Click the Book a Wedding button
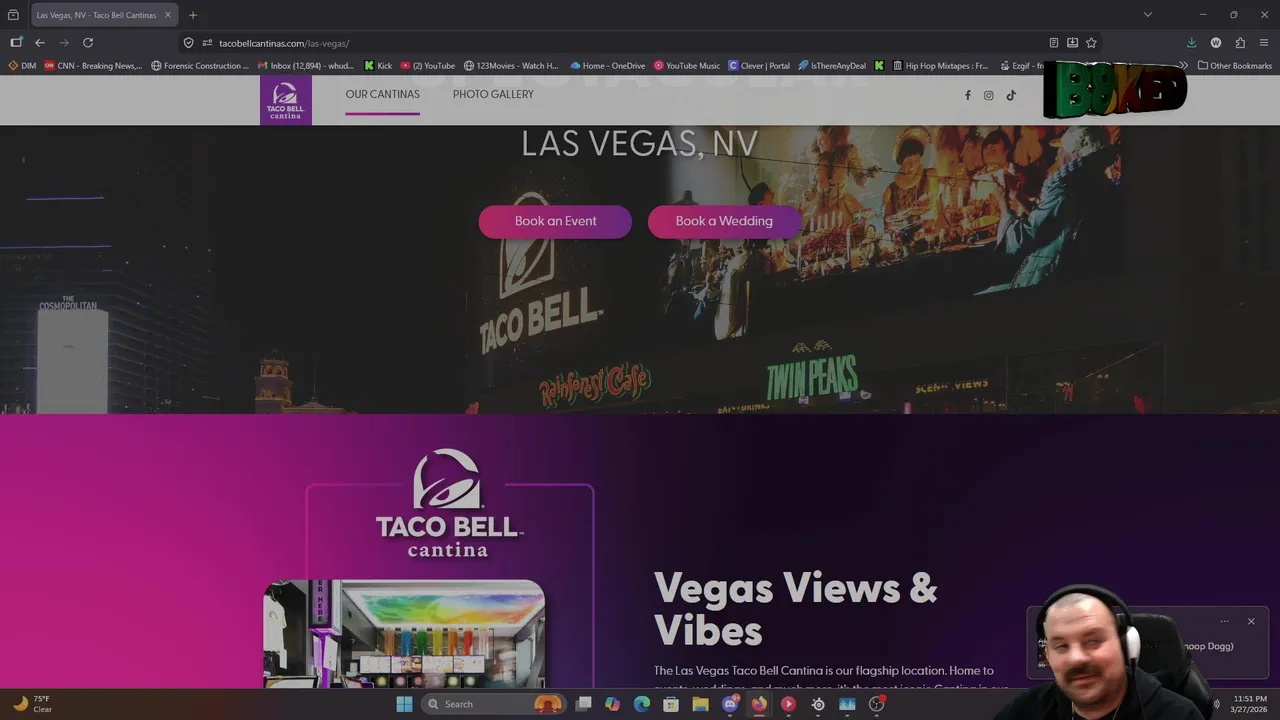This screenshot has height=720, width=1280. click(x=724, y=221)
